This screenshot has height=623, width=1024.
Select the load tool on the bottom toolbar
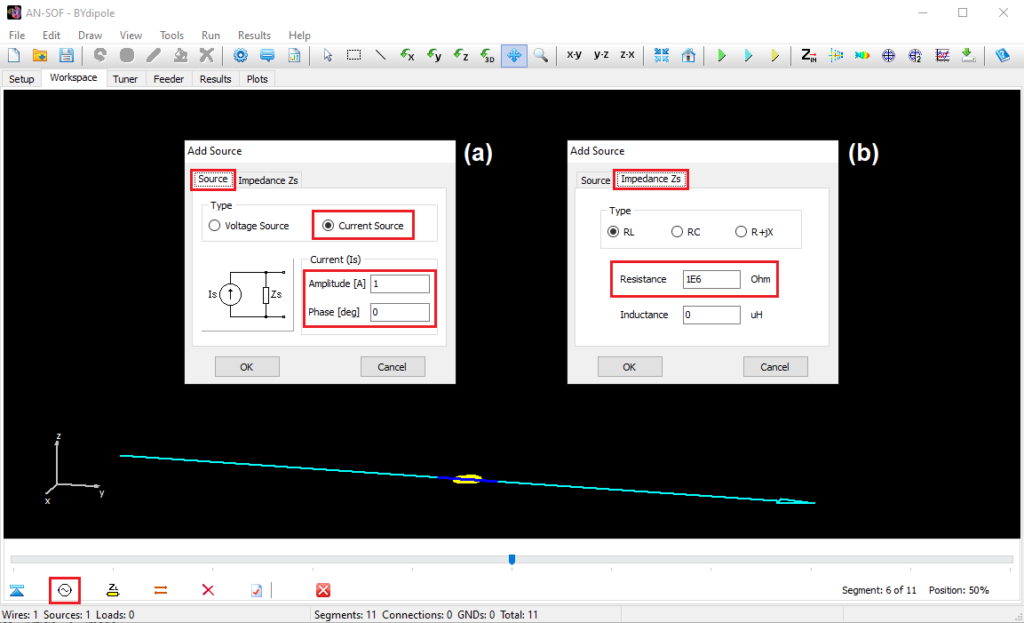112,590
